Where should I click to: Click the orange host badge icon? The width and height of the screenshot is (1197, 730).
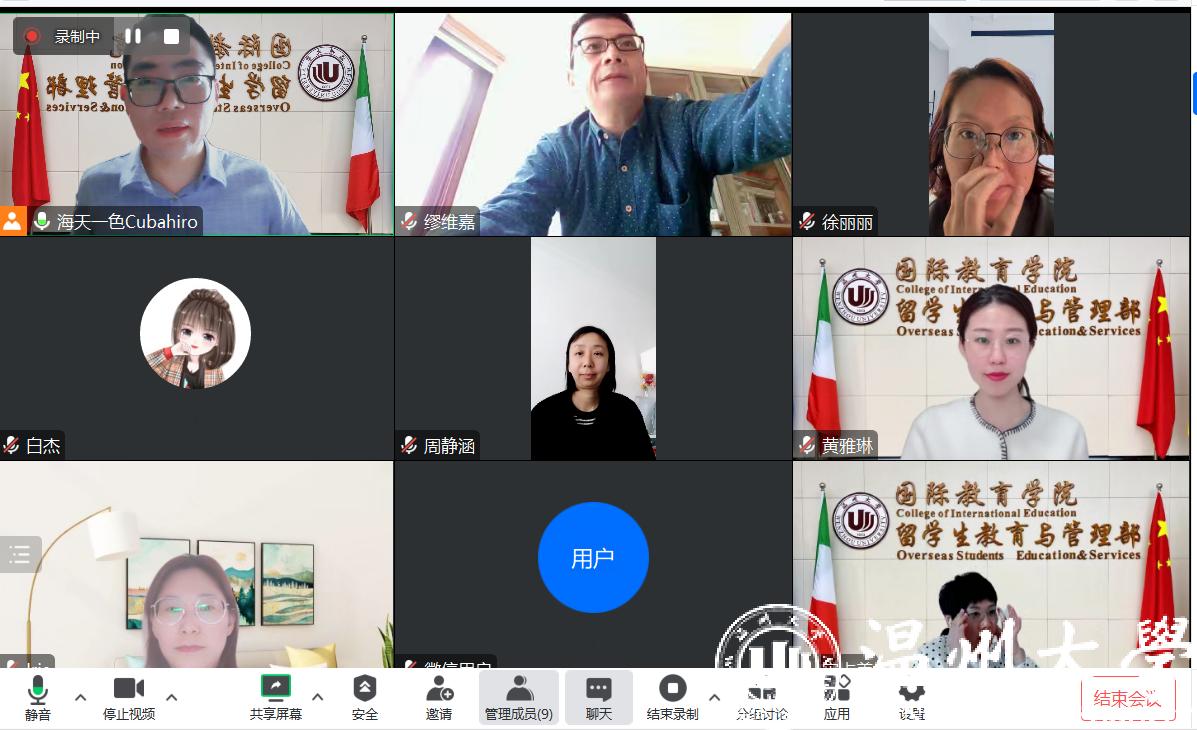point(13,221)
